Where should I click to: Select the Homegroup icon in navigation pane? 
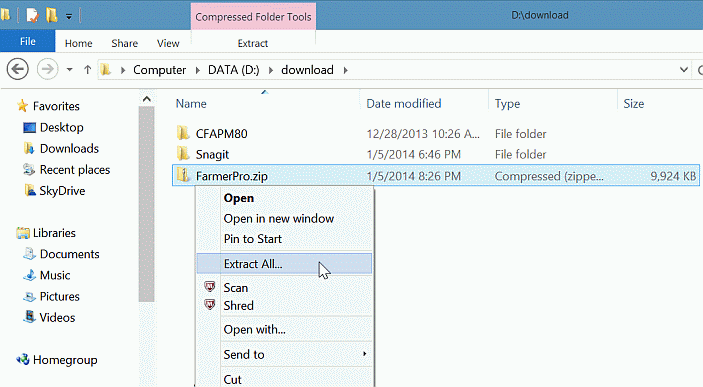click(23, 360)
